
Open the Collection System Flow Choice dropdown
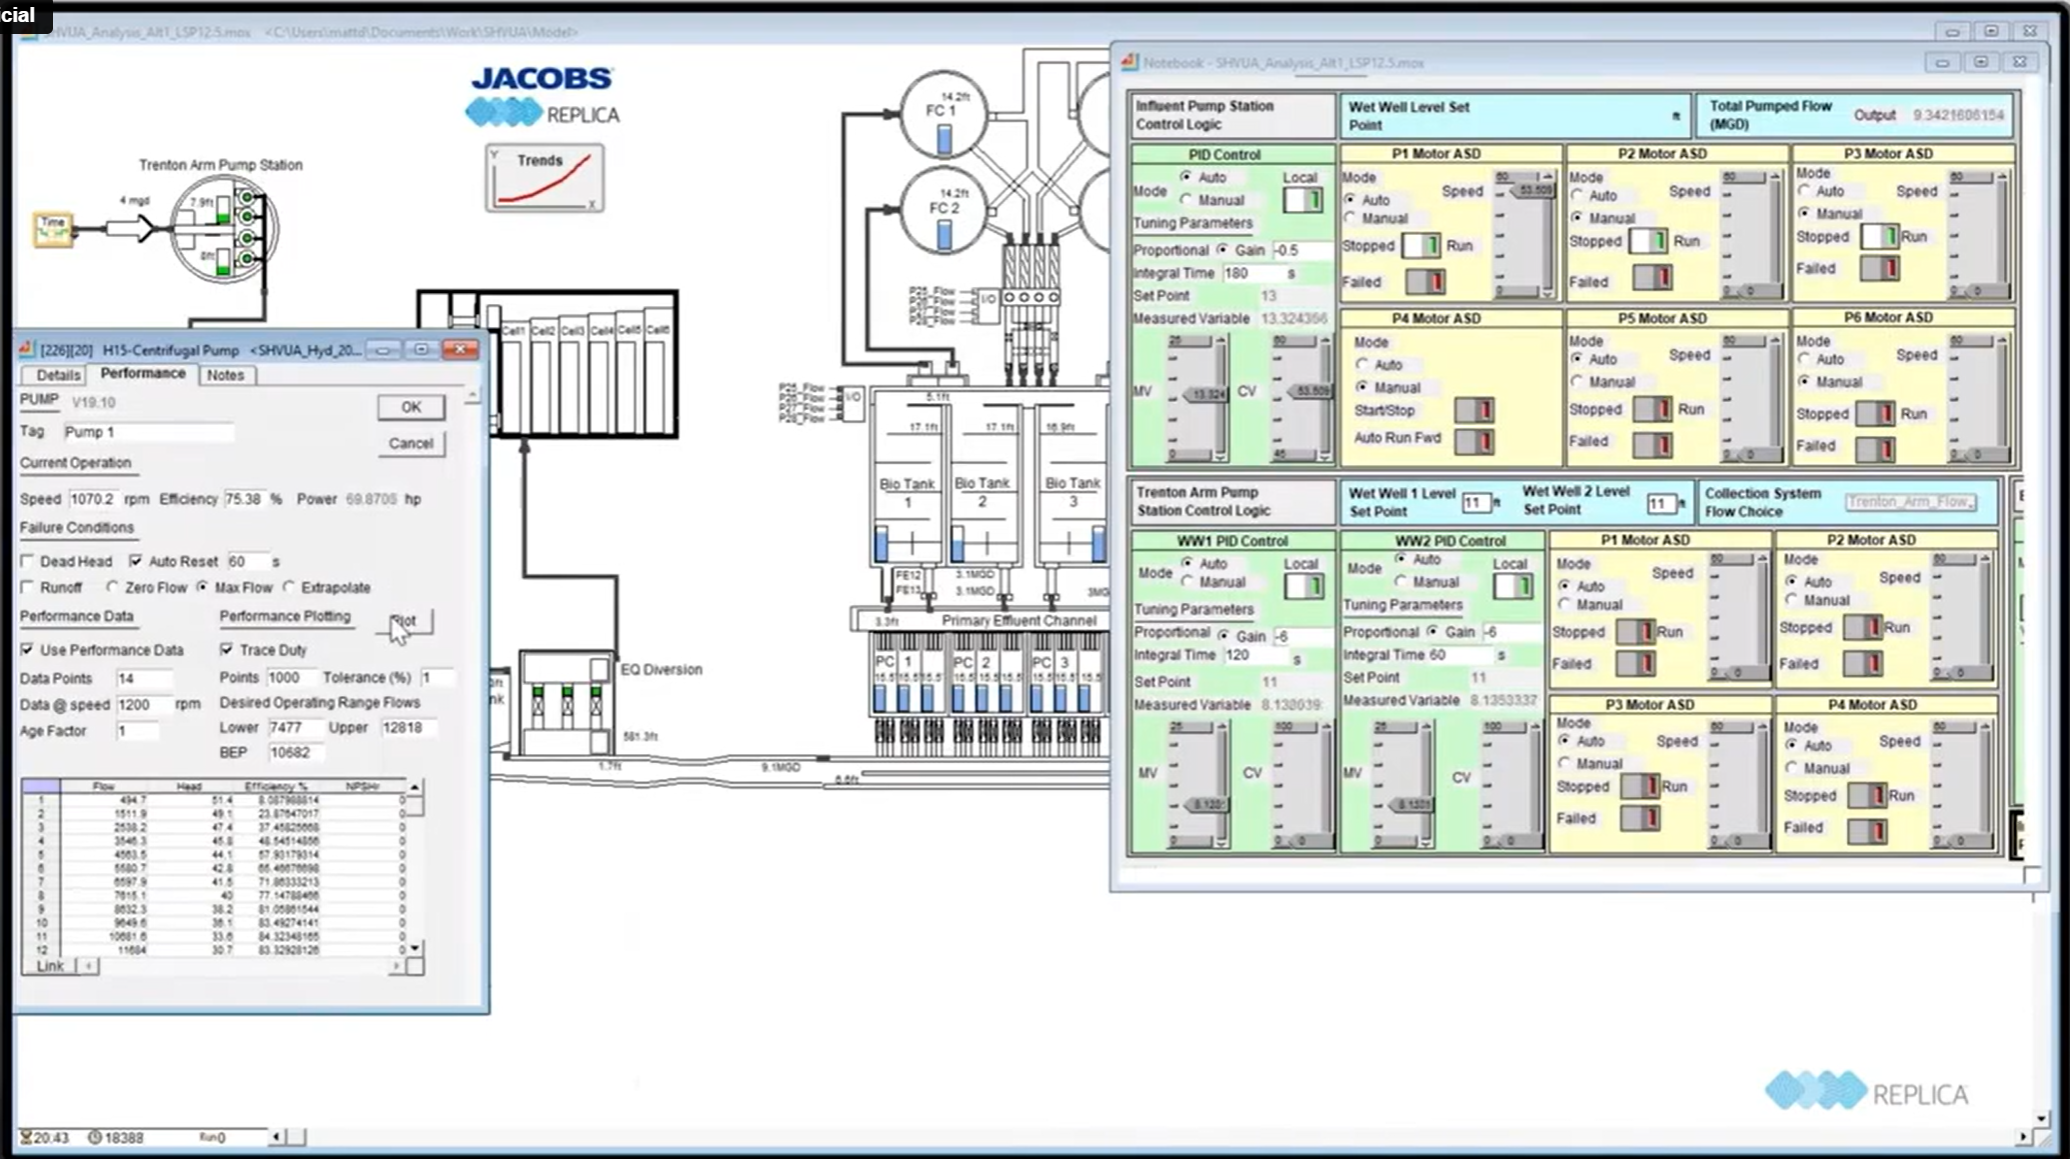[1911, 502]
